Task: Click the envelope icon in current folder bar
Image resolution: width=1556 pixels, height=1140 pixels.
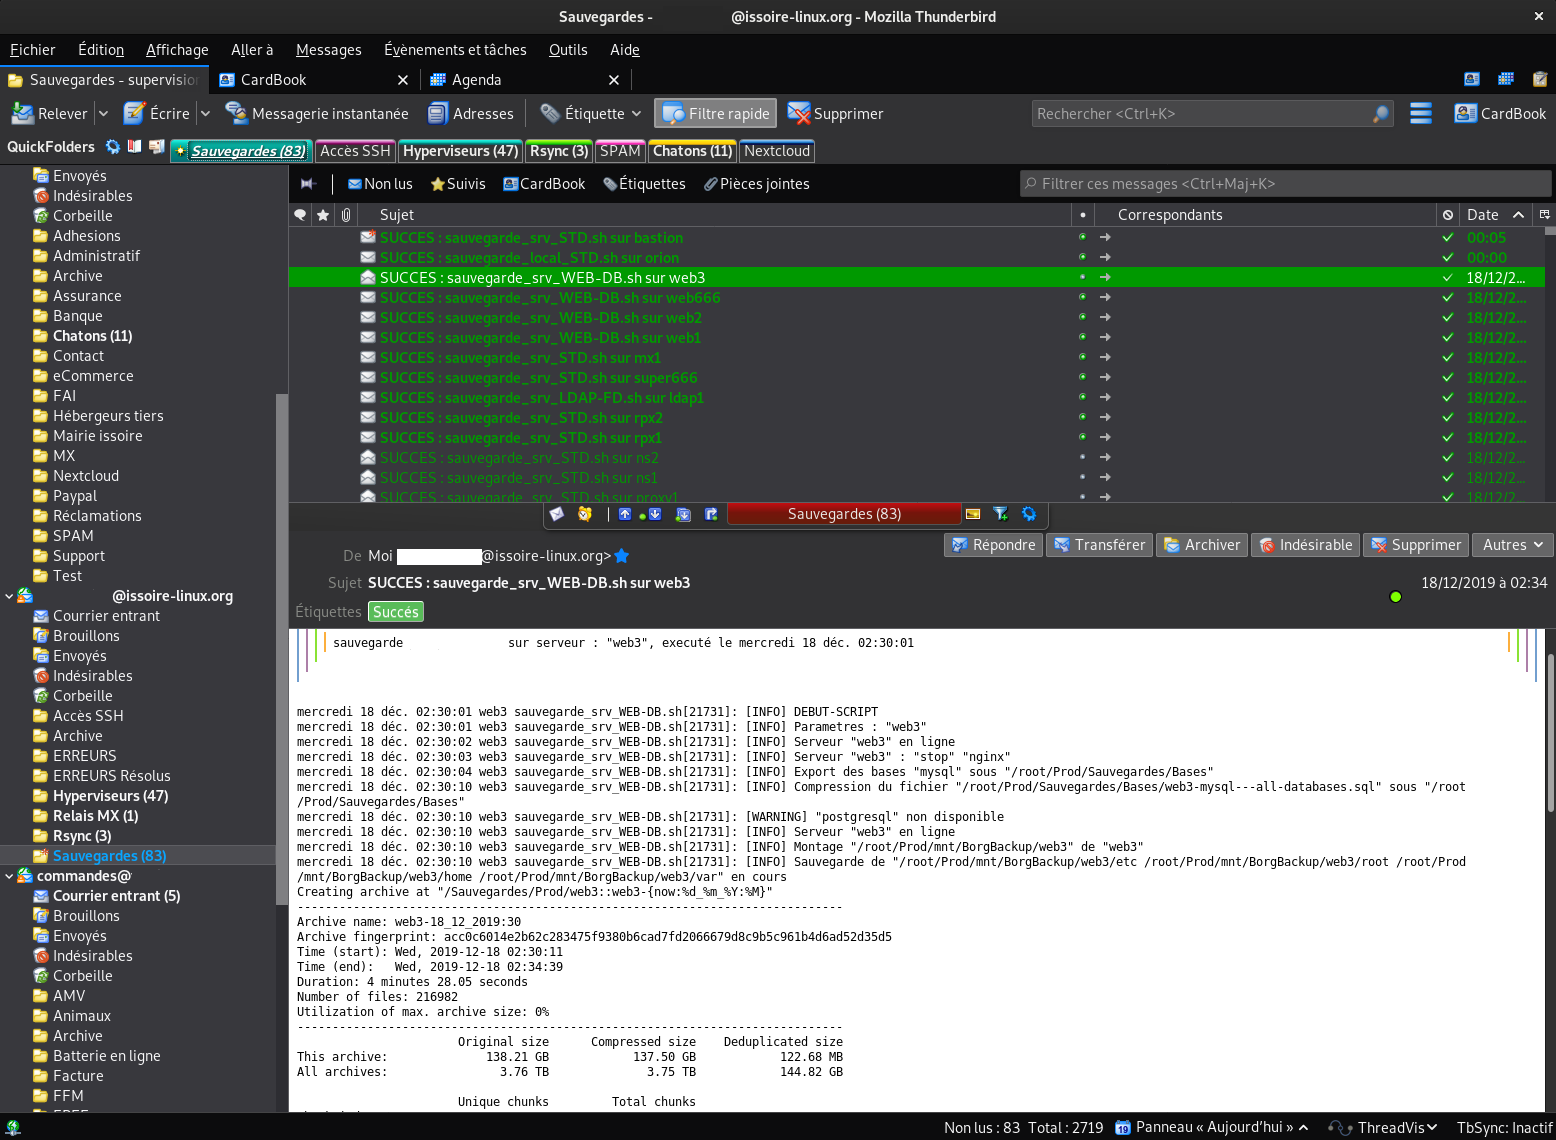Action: pos(557,514)
